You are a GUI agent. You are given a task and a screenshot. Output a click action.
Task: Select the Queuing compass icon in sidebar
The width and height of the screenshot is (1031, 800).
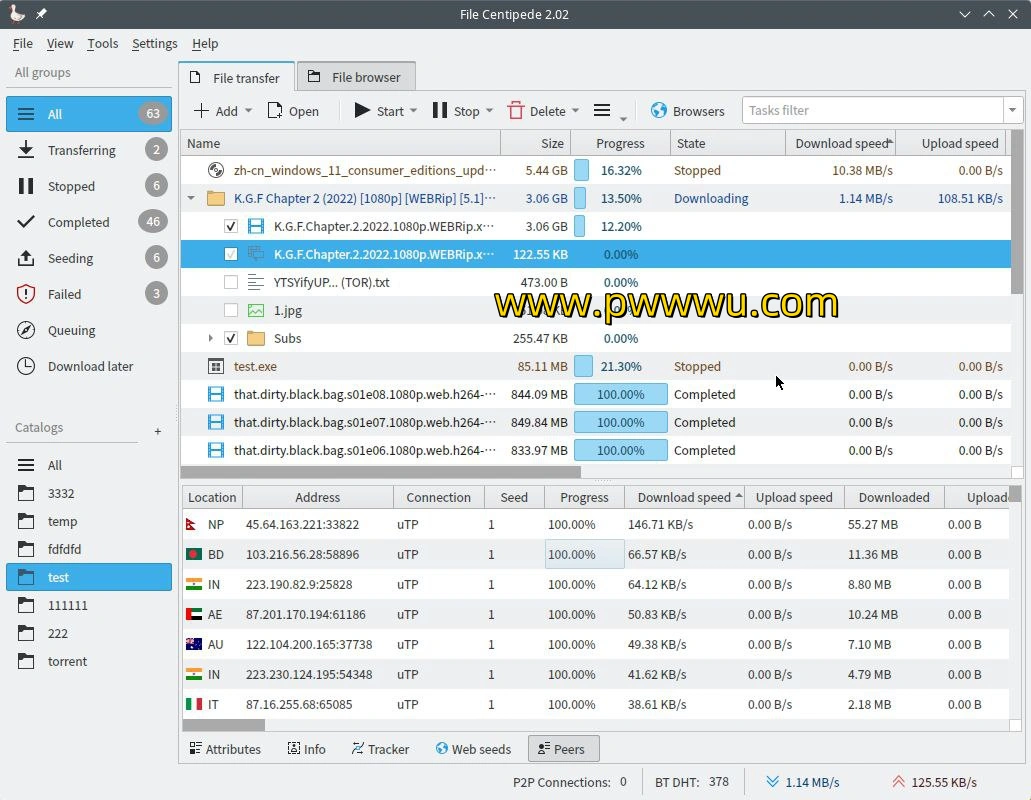point(26,330)
